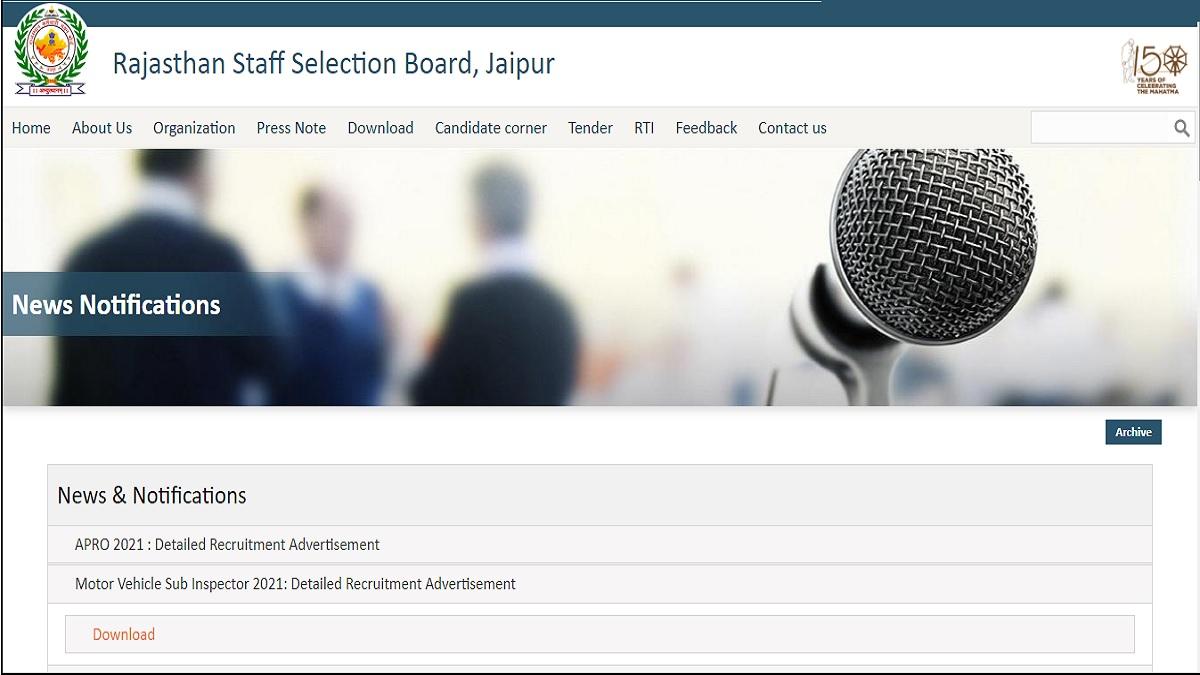Click the orange Download link under Motor Vehicle

(x=124, y=635)
